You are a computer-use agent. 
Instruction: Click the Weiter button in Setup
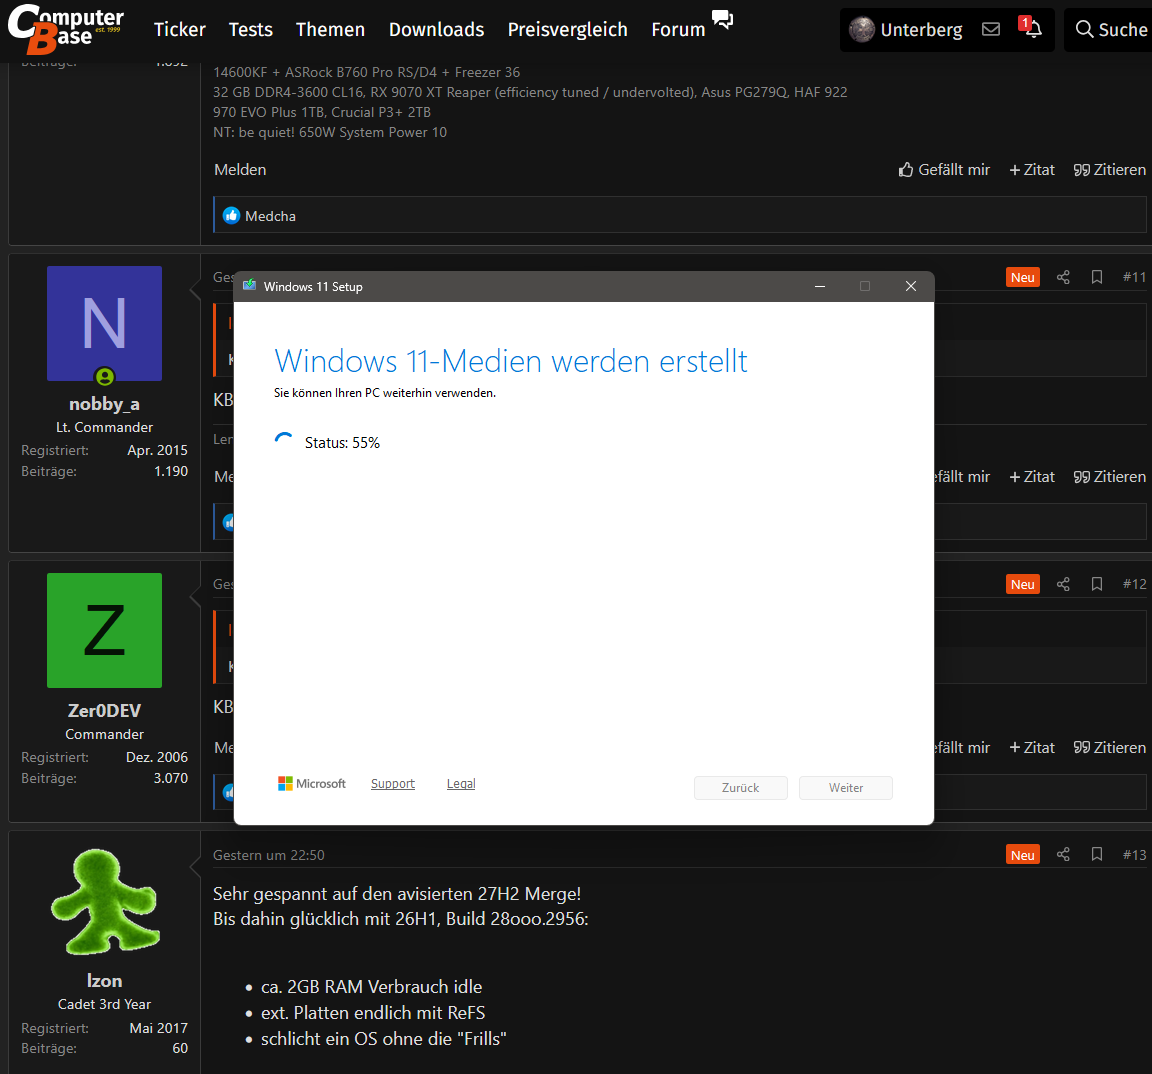click(x=846, y=788)
